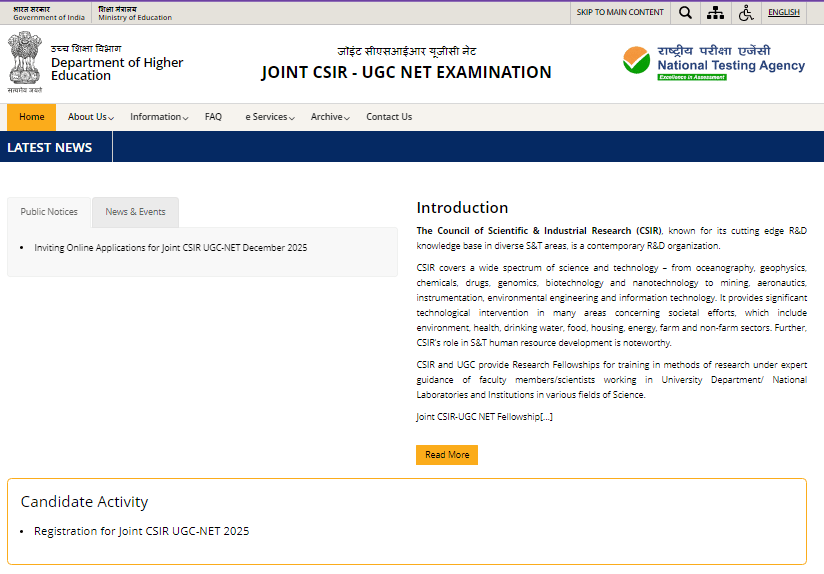Expand the Archive dropdown menu
Image resolution: width=824 pixels, height=574 pixels.
[x=330, y=117]
